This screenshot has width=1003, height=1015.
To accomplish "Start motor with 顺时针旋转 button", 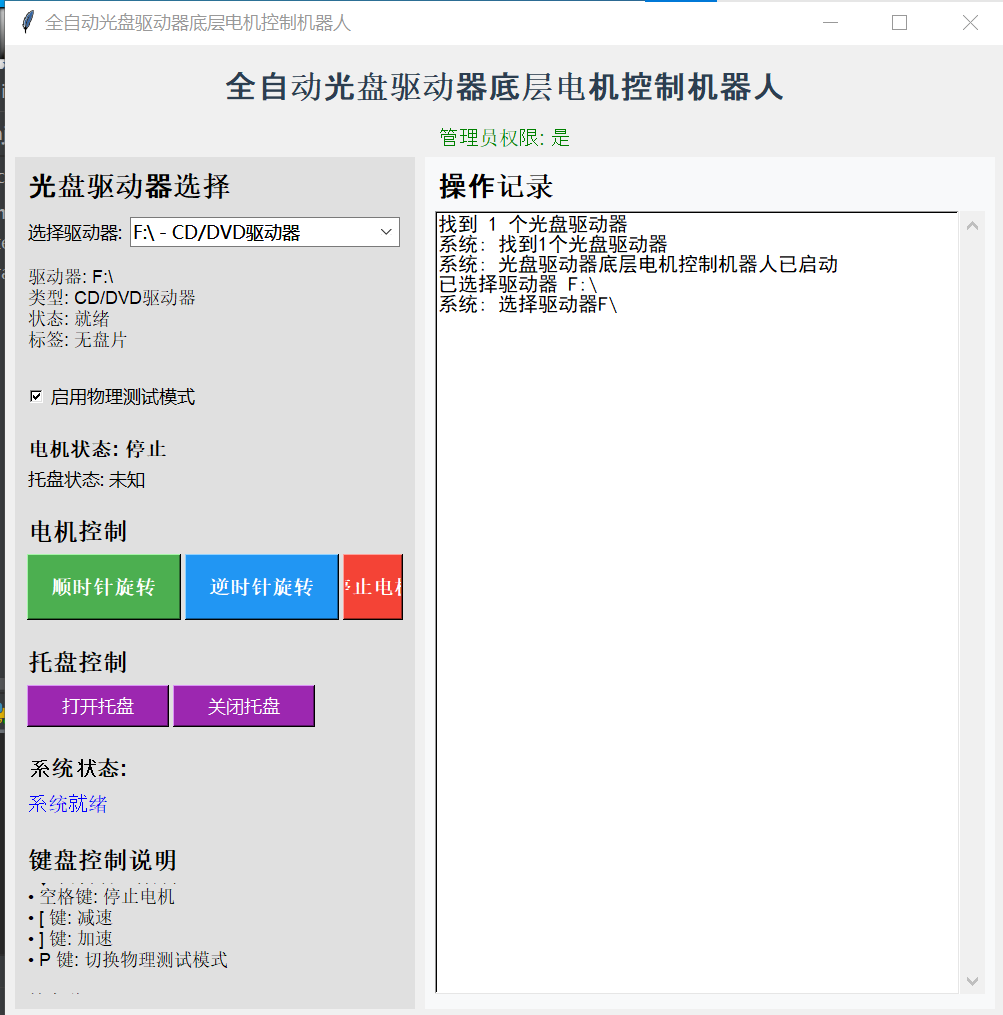I will coord(104,586).
